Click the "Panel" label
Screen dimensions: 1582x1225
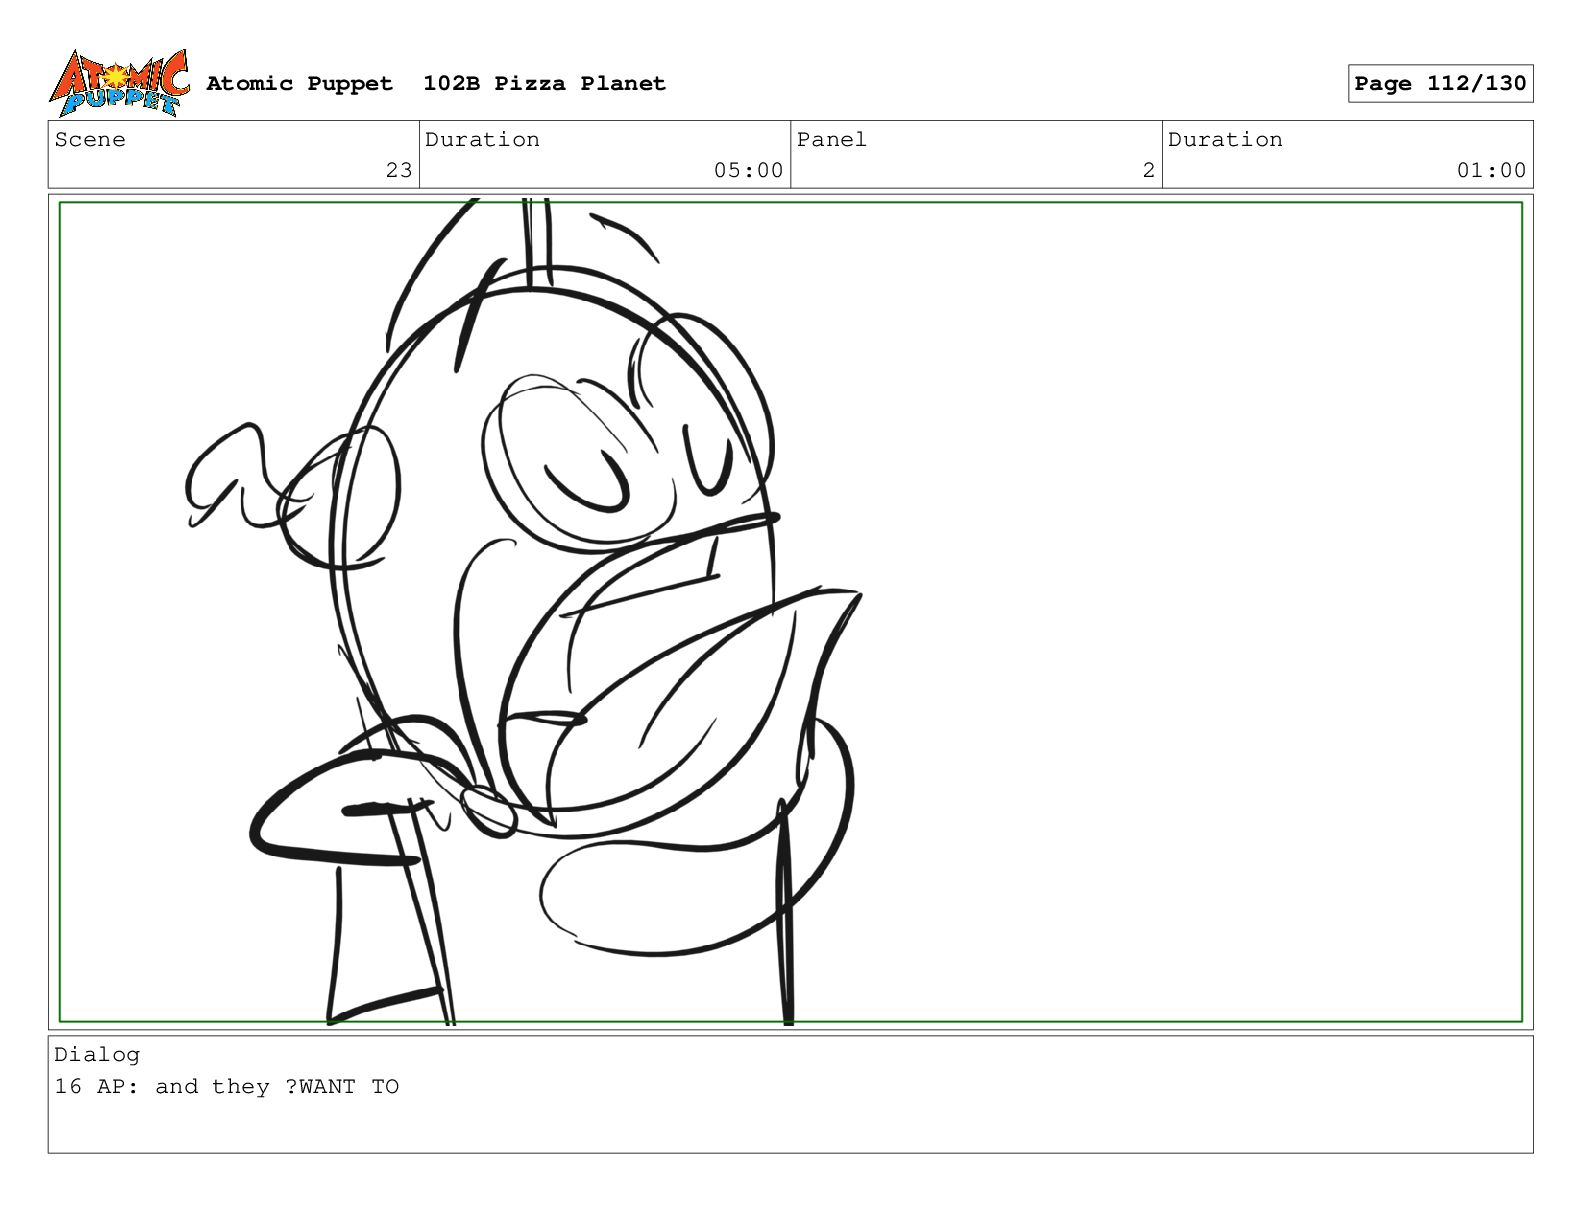pyautogui.click(x=832, y=139)
